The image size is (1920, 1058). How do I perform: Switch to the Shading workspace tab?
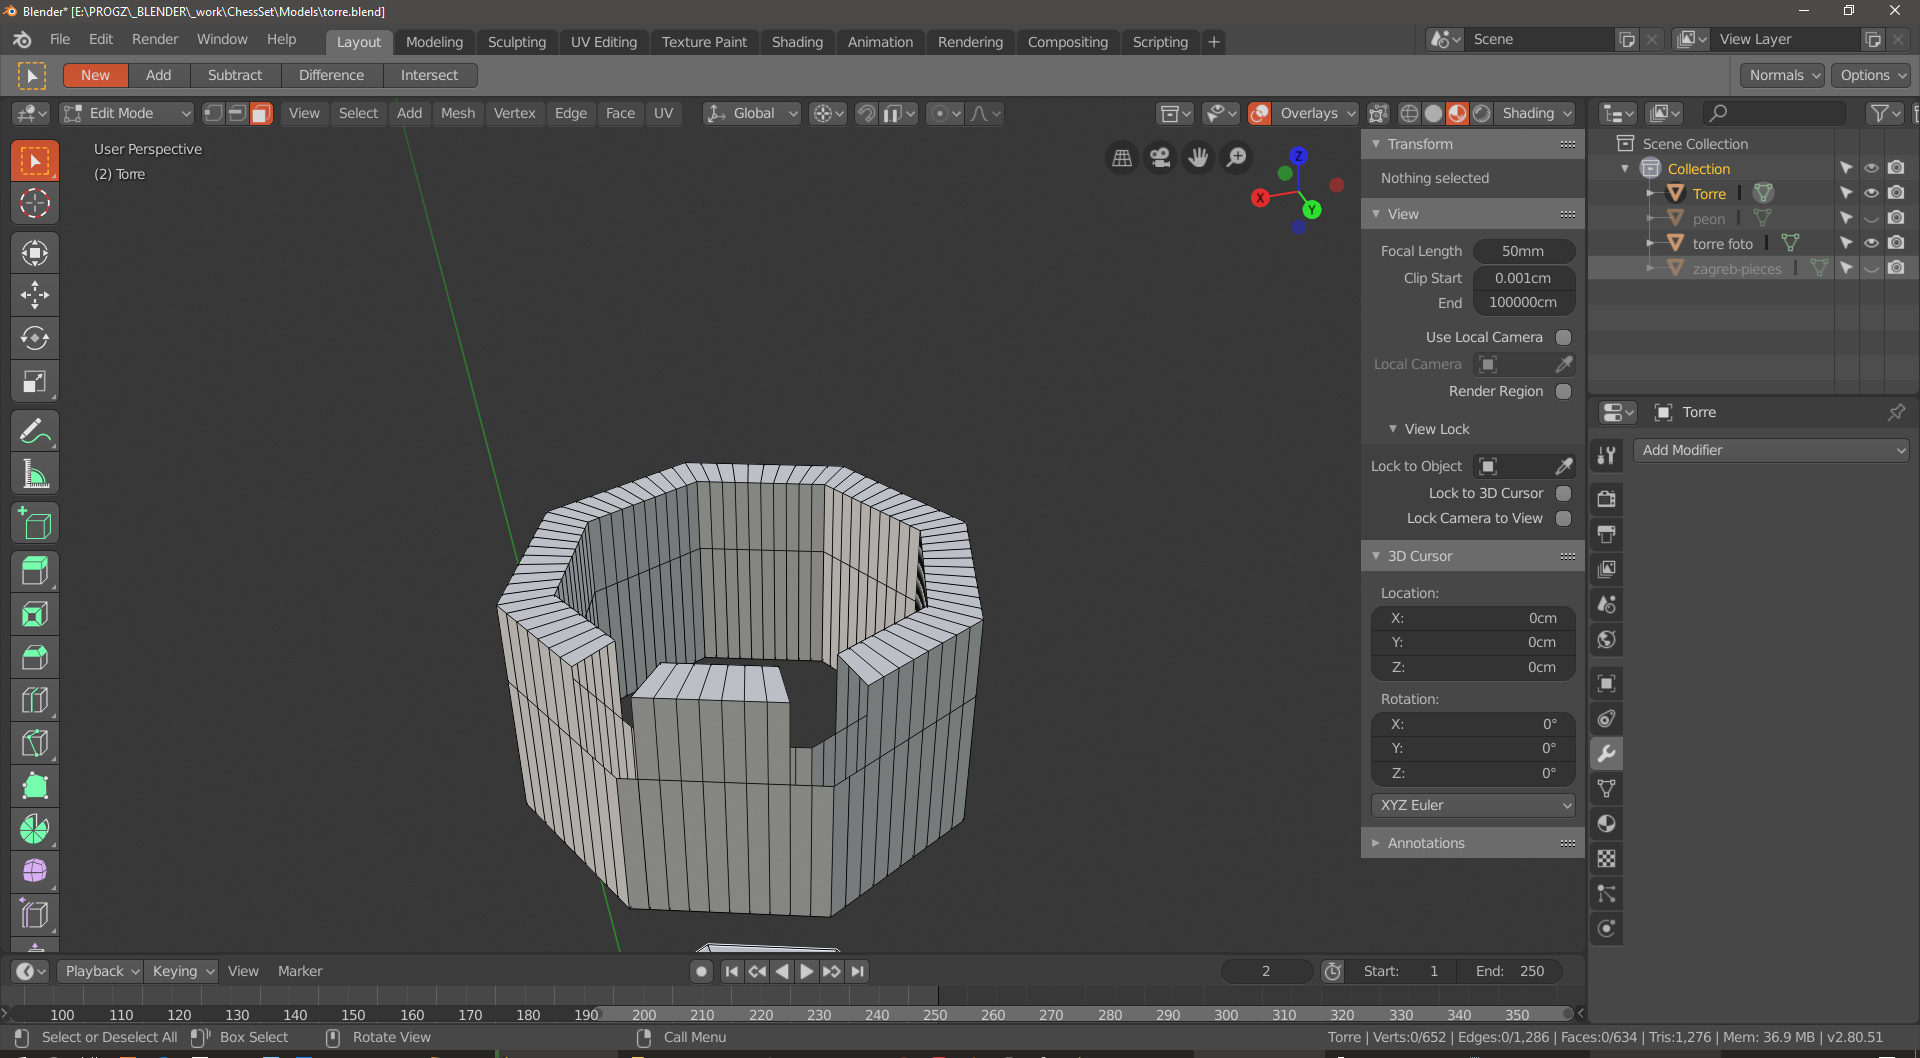pyautogui.click(x=797, y=42)
